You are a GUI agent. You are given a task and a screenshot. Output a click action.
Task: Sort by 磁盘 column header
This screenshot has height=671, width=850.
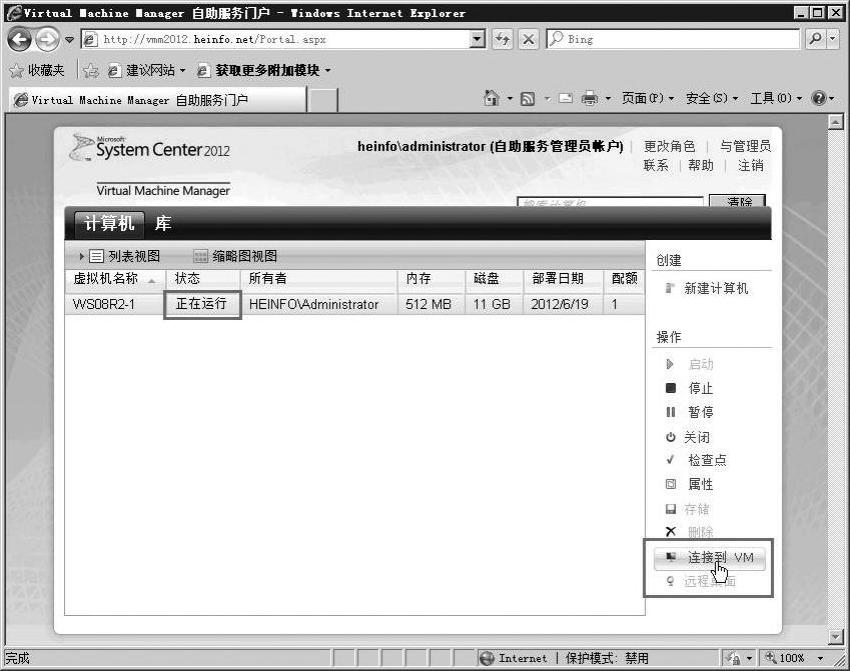pyautogui.click(x=494, y=279)
